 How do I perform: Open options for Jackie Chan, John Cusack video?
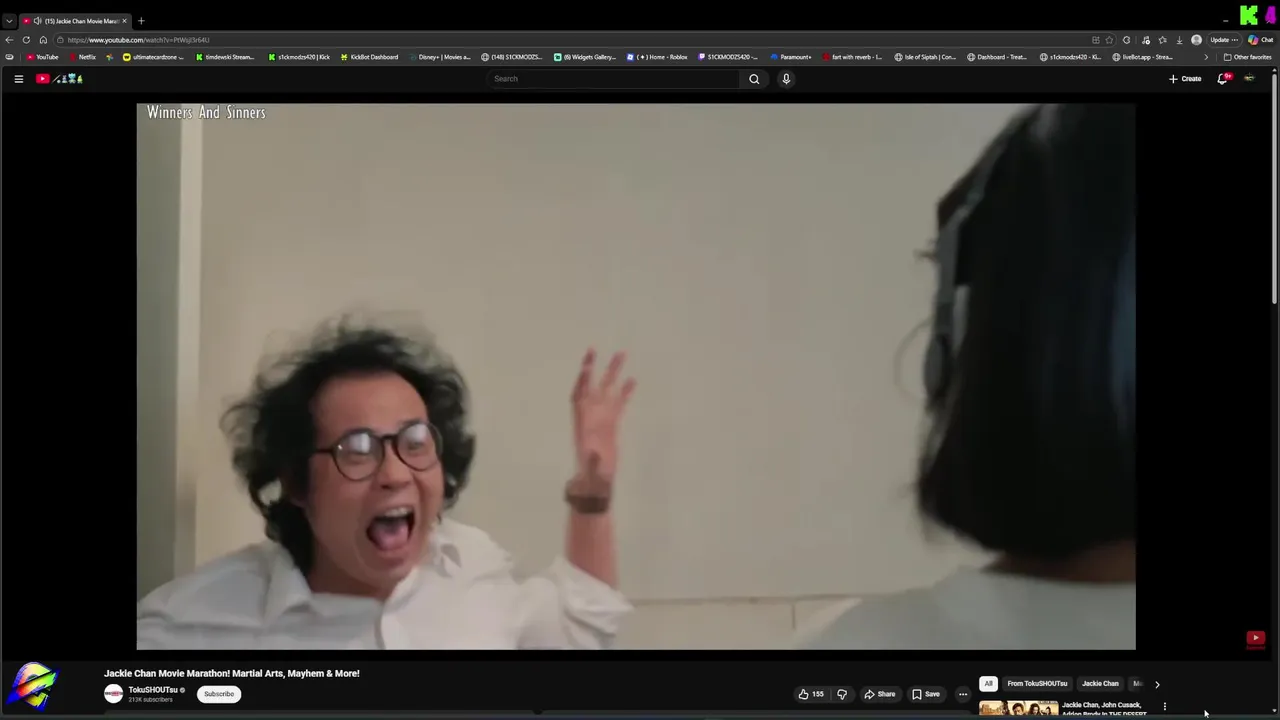tap(1164, 707)
